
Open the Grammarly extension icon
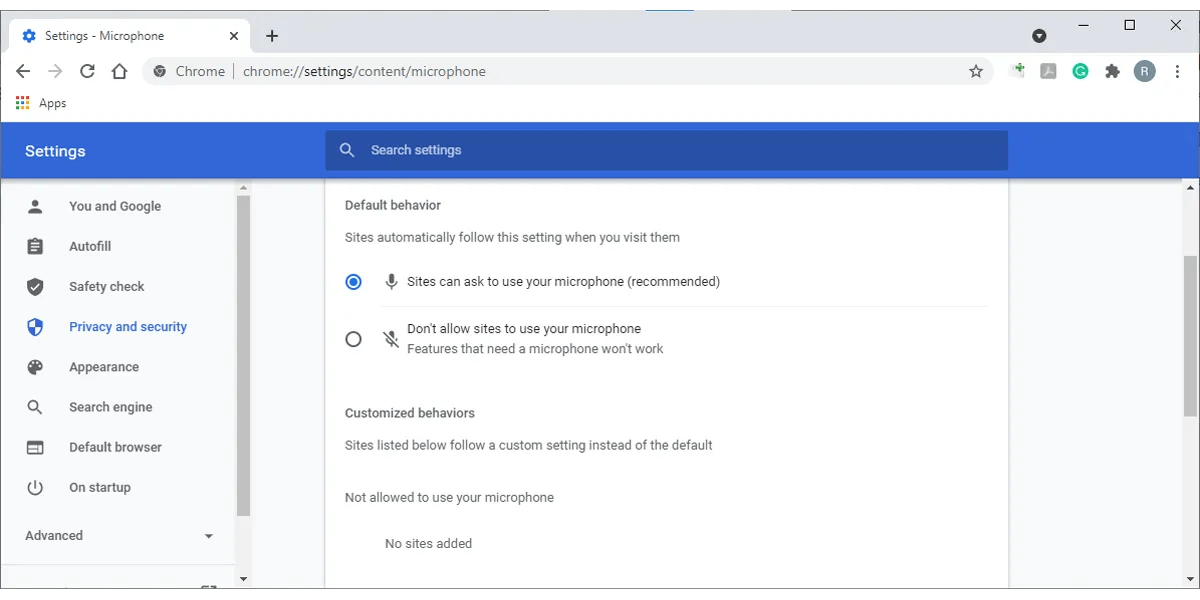[x=1080, y=71]
